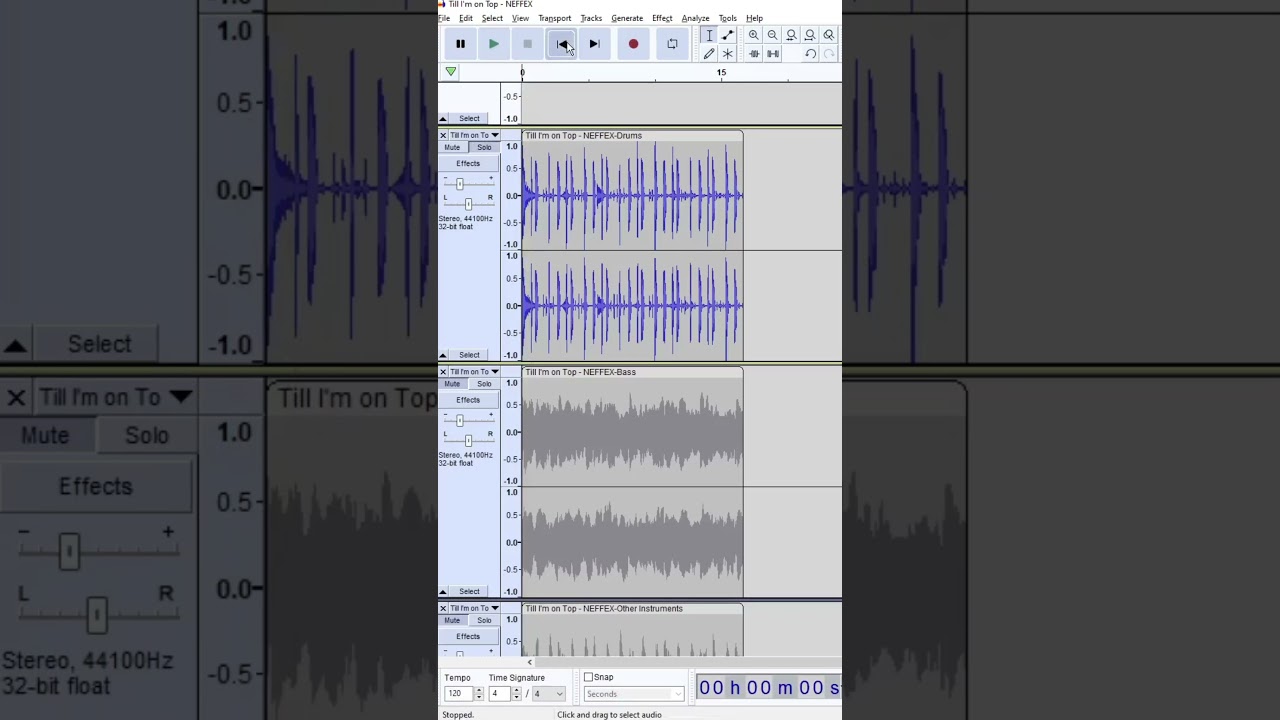Start playback with the green Play button

coord(494,44)
